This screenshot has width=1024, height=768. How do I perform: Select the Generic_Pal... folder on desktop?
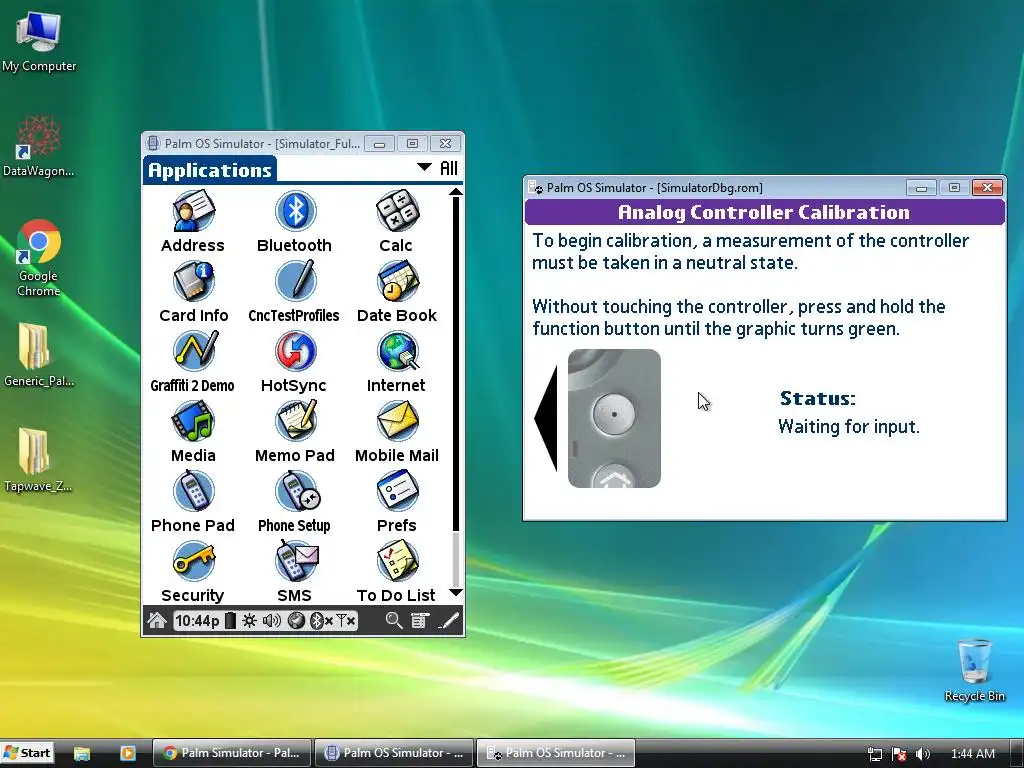point(39,355)
